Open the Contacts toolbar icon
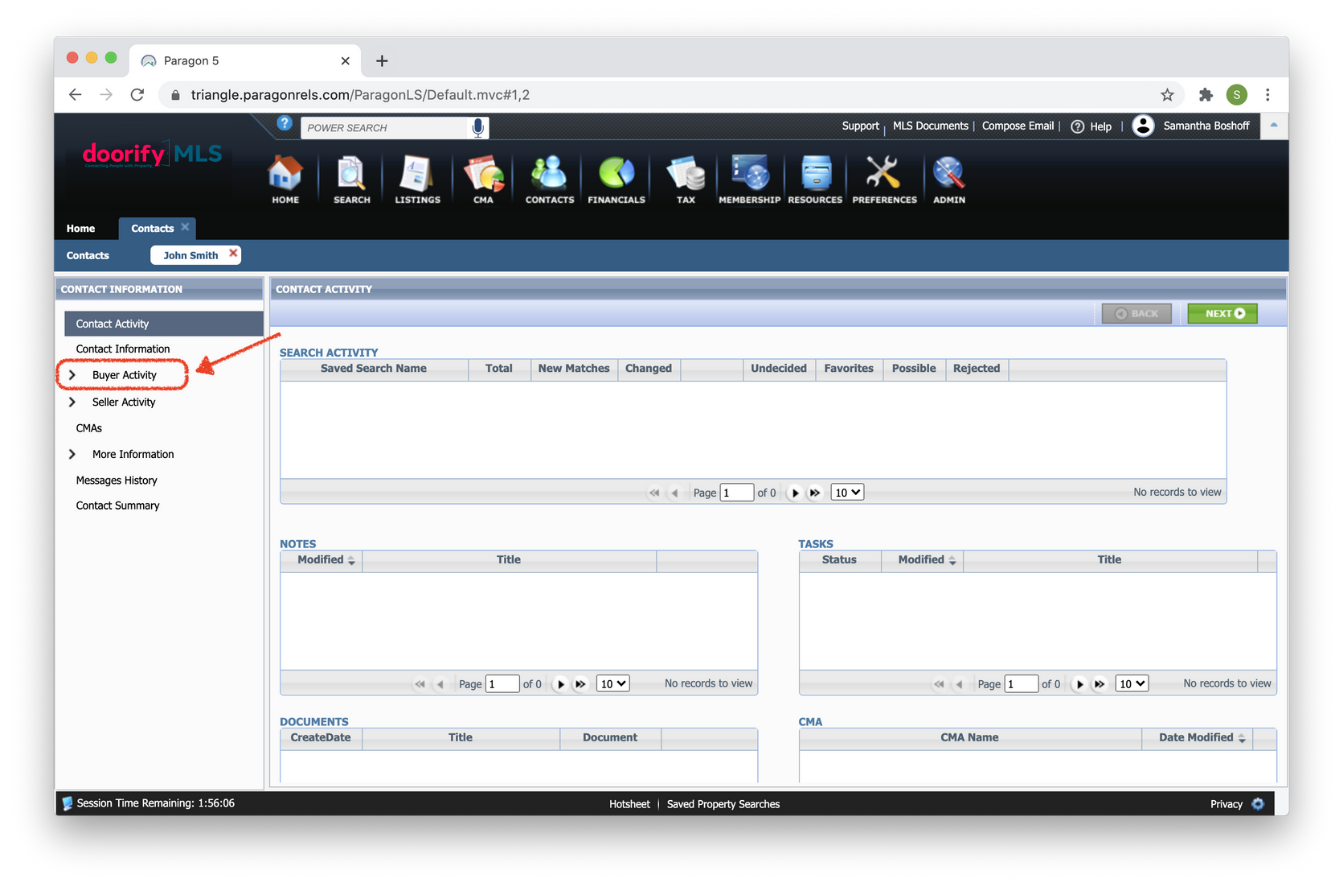 pyautogui.click(x=549, y=180)
